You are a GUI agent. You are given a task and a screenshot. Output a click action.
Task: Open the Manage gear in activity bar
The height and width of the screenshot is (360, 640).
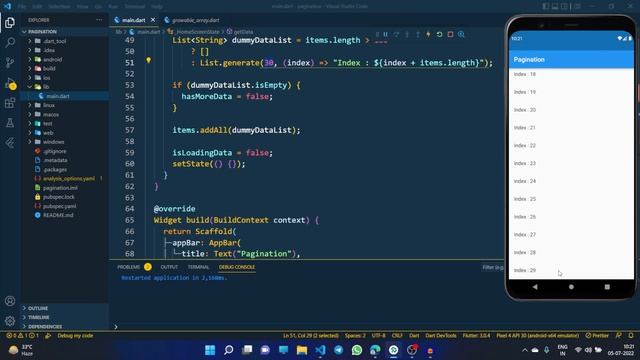(10, 321)
